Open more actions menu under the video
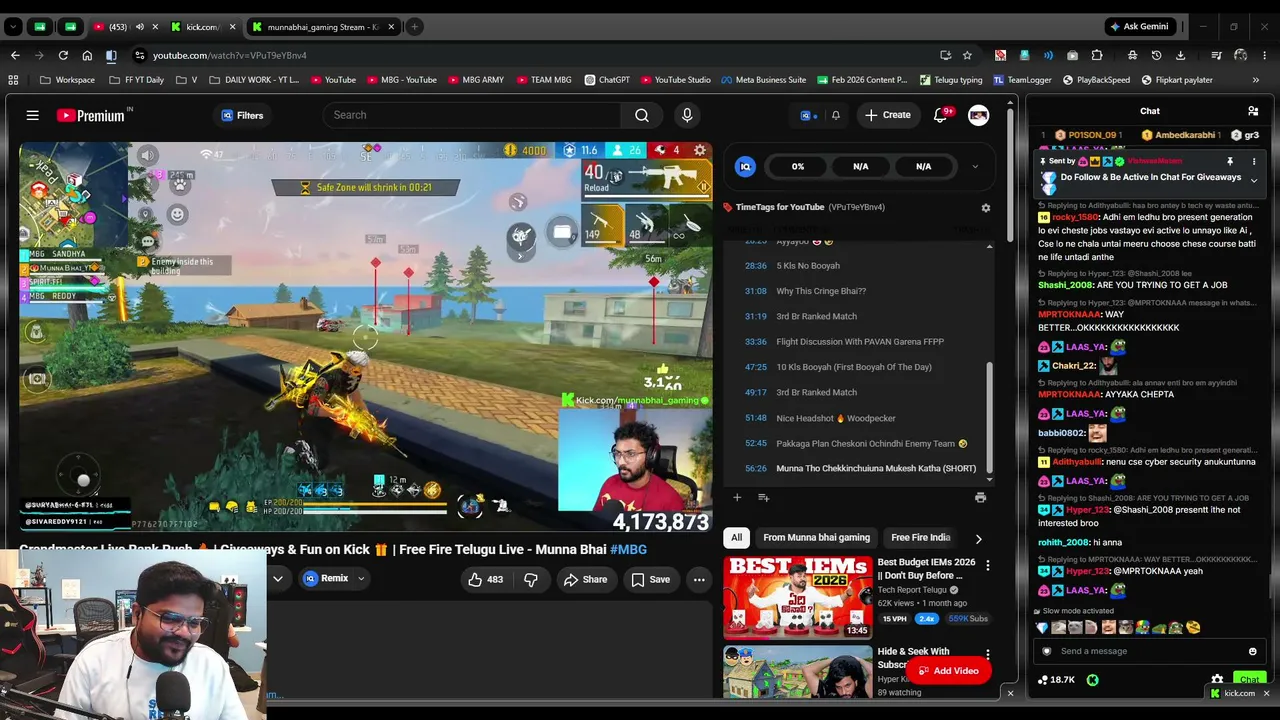 point(699,579)
